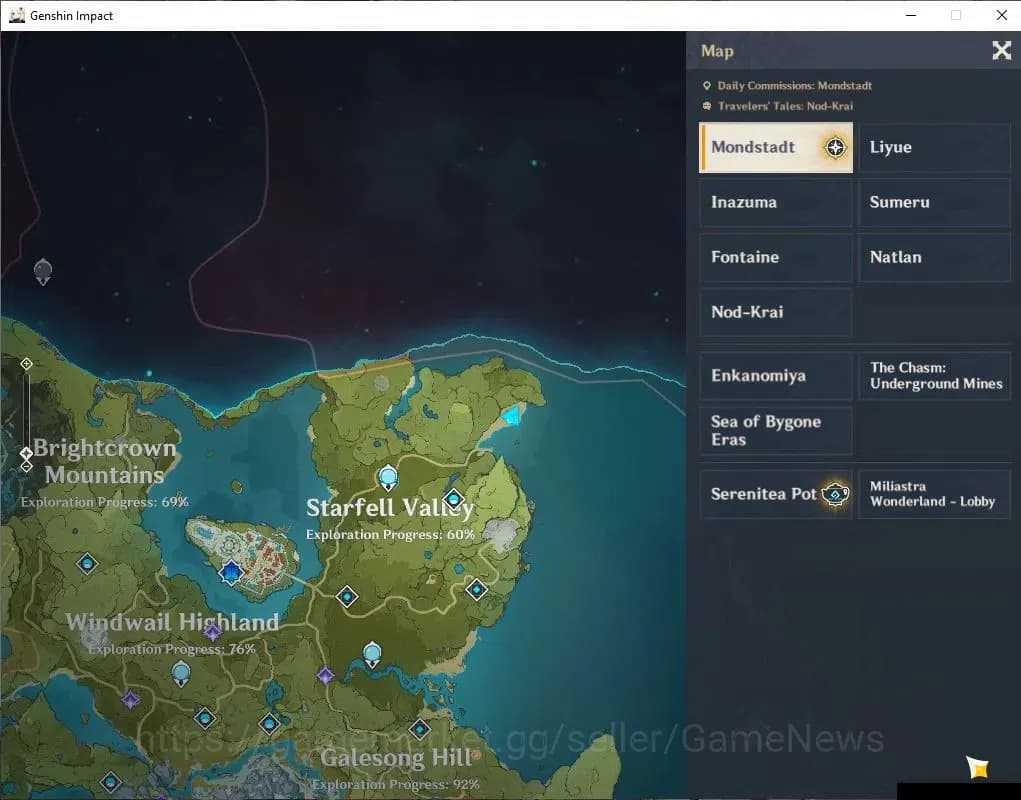
Task: Click the waypoint beside the small lake near Galesong
Action: pyautogui.click(x=270, y=723)
